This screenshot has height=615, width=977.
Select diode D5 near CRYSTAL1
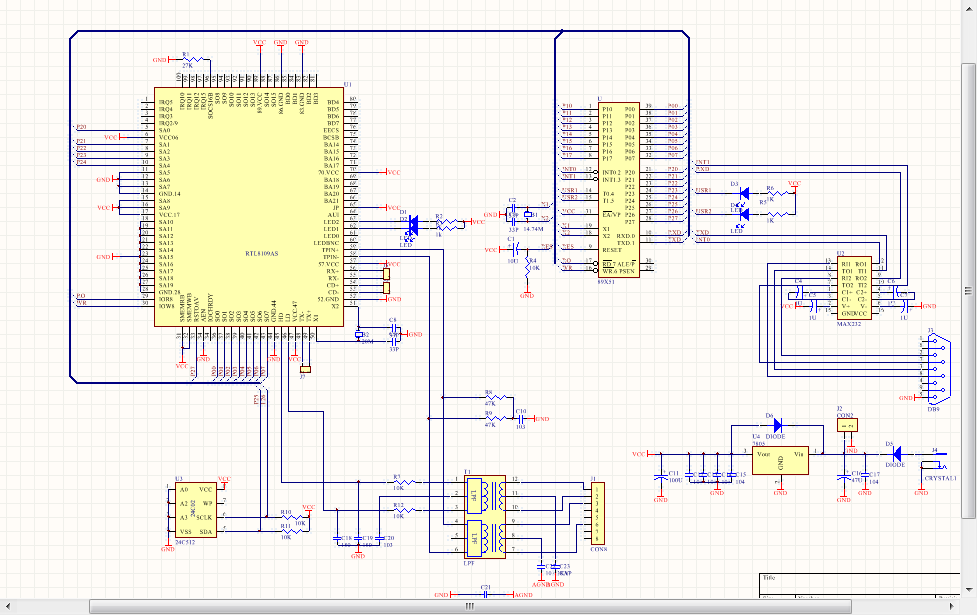[x=897, y=453]
